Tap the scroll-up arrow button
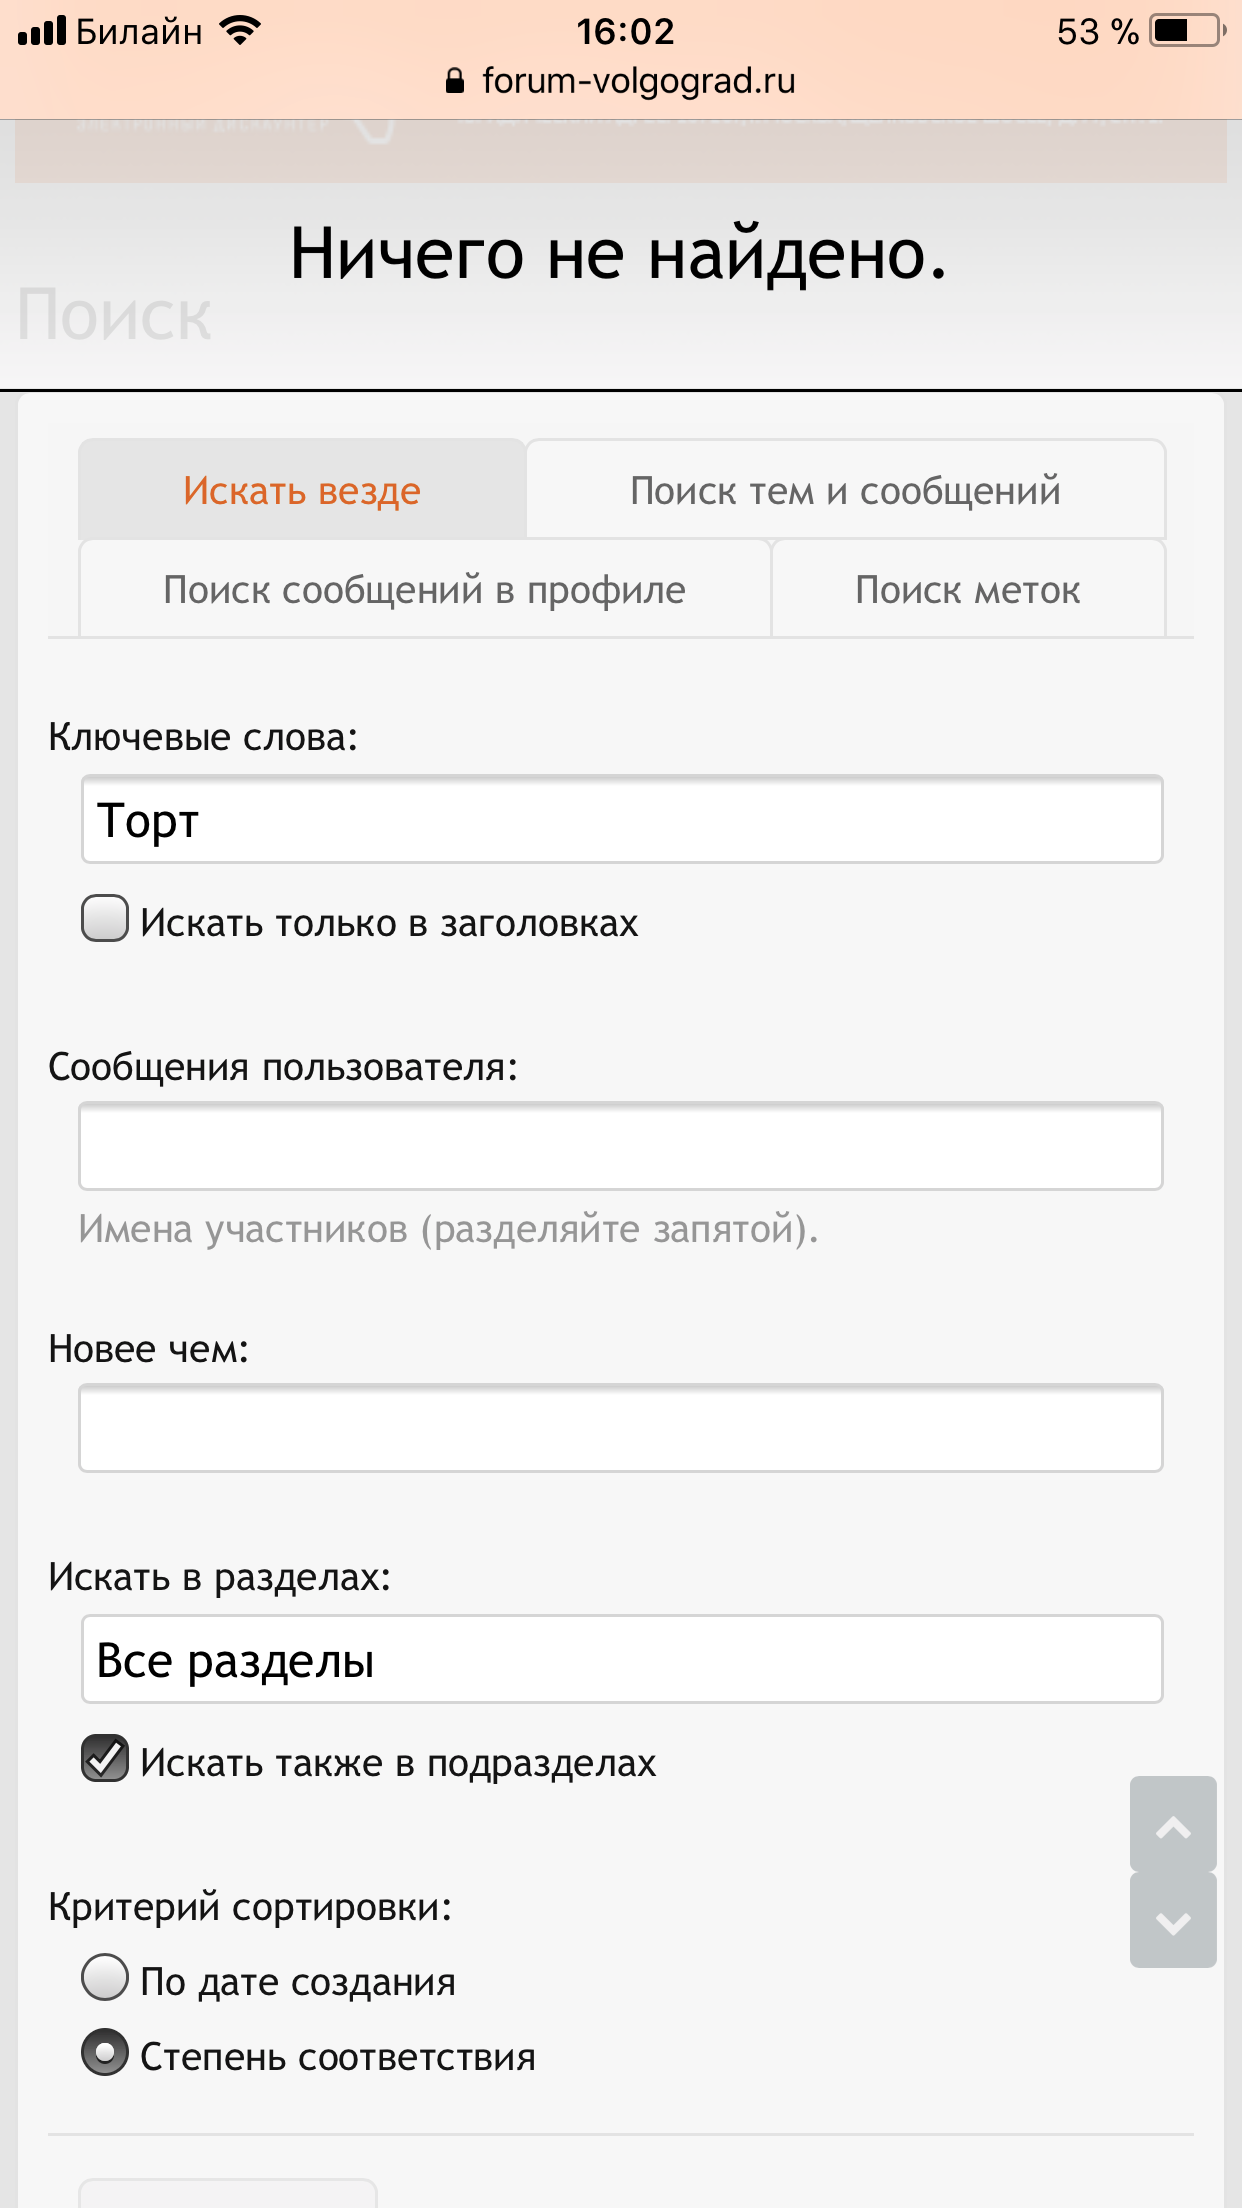 [1173, 1825]
